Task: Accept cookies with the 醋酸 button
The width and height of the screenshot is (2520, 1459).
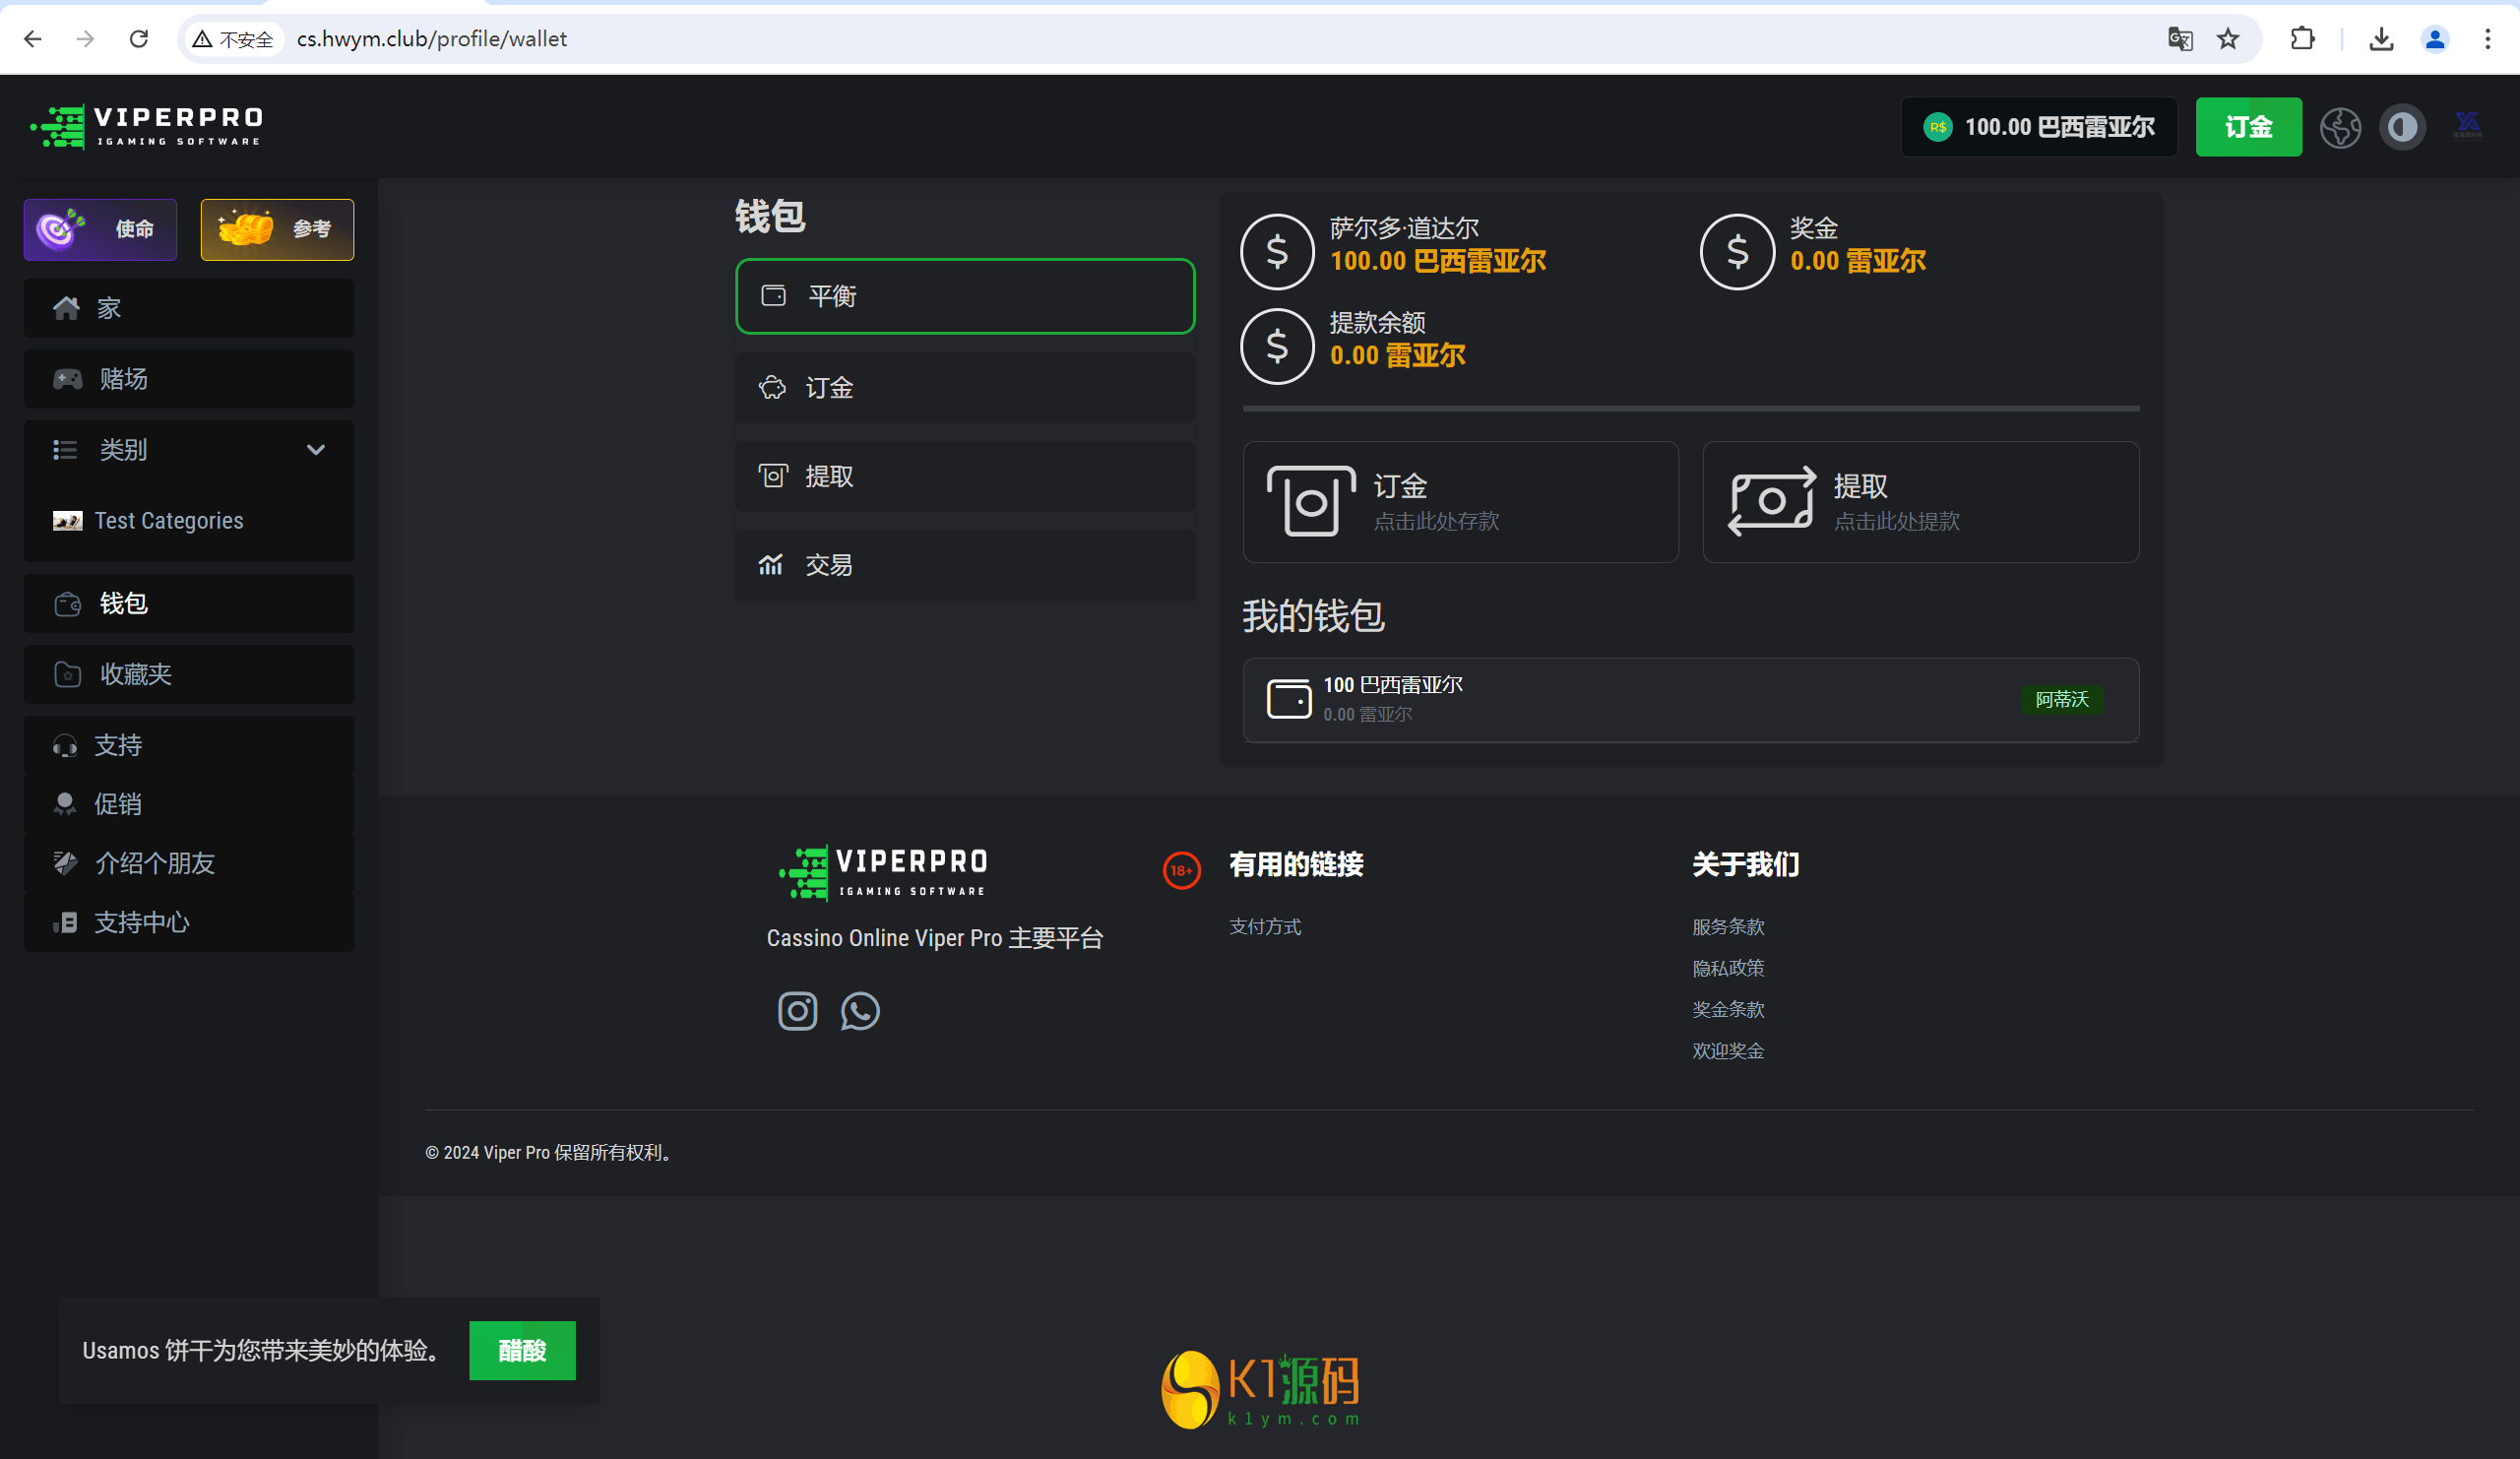Action: pos(522,1350)
